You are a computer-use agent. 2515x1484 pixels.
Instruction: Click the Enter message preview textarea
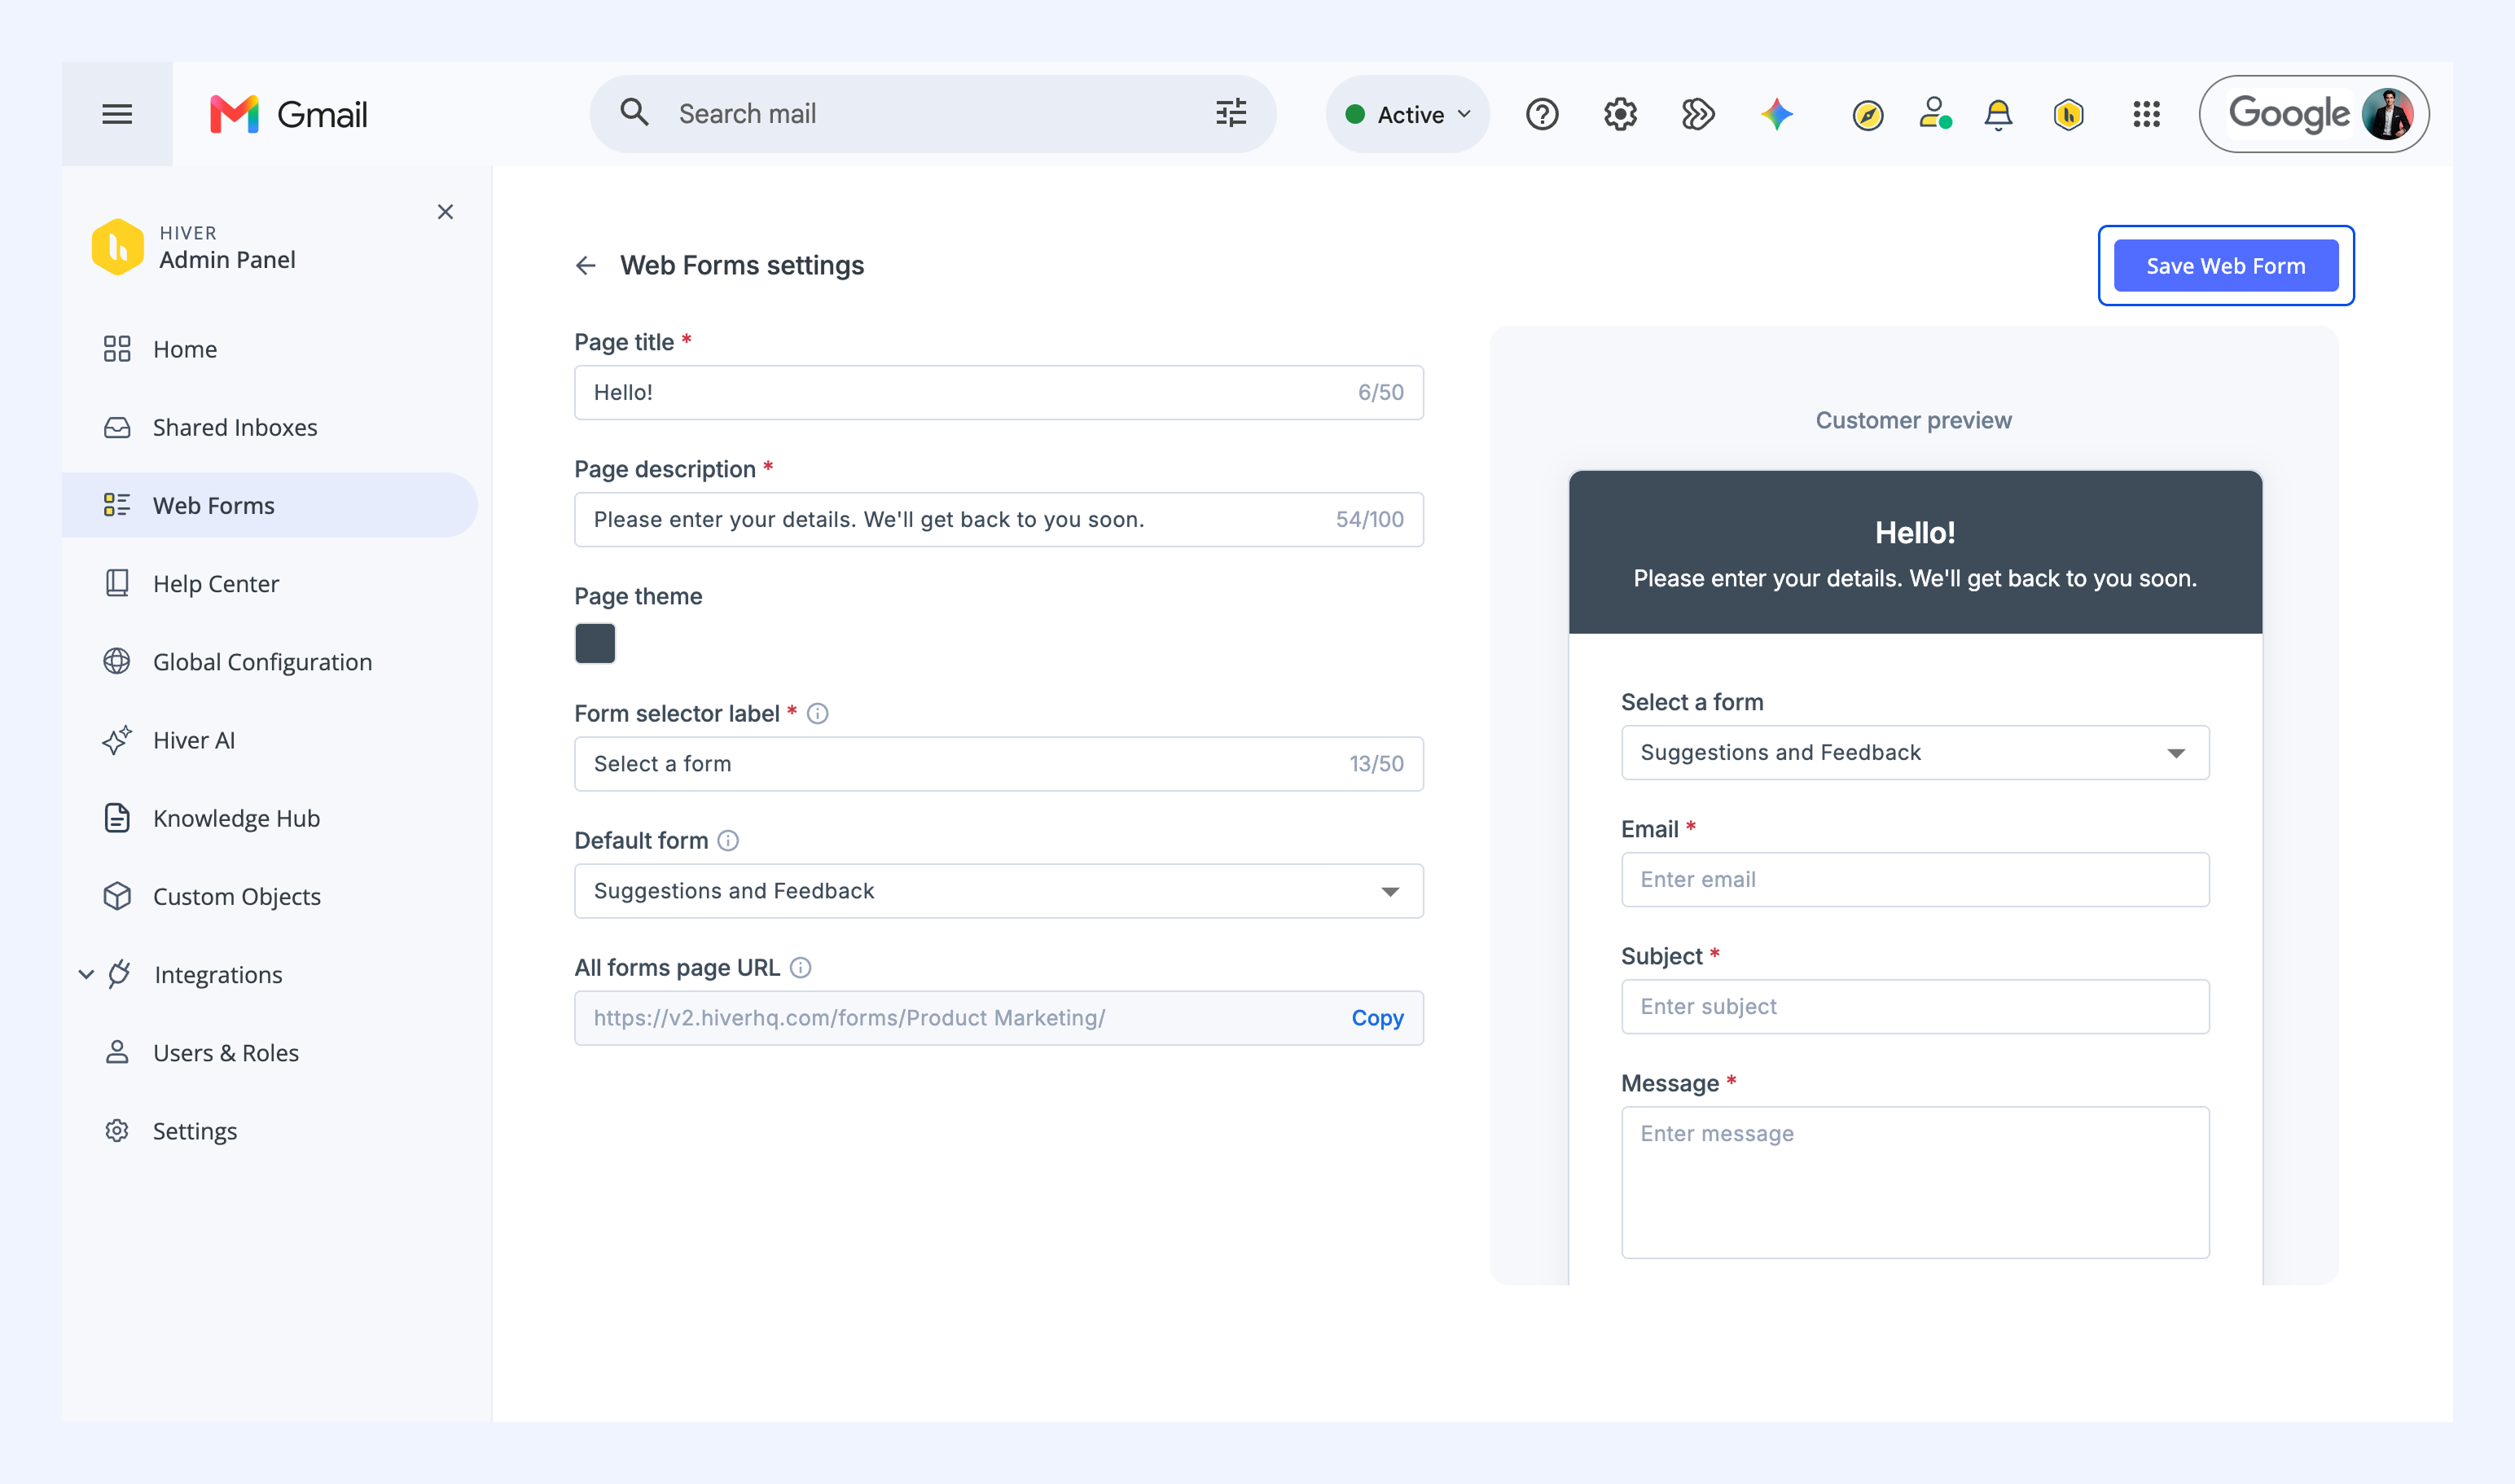pos(1915,1182)
